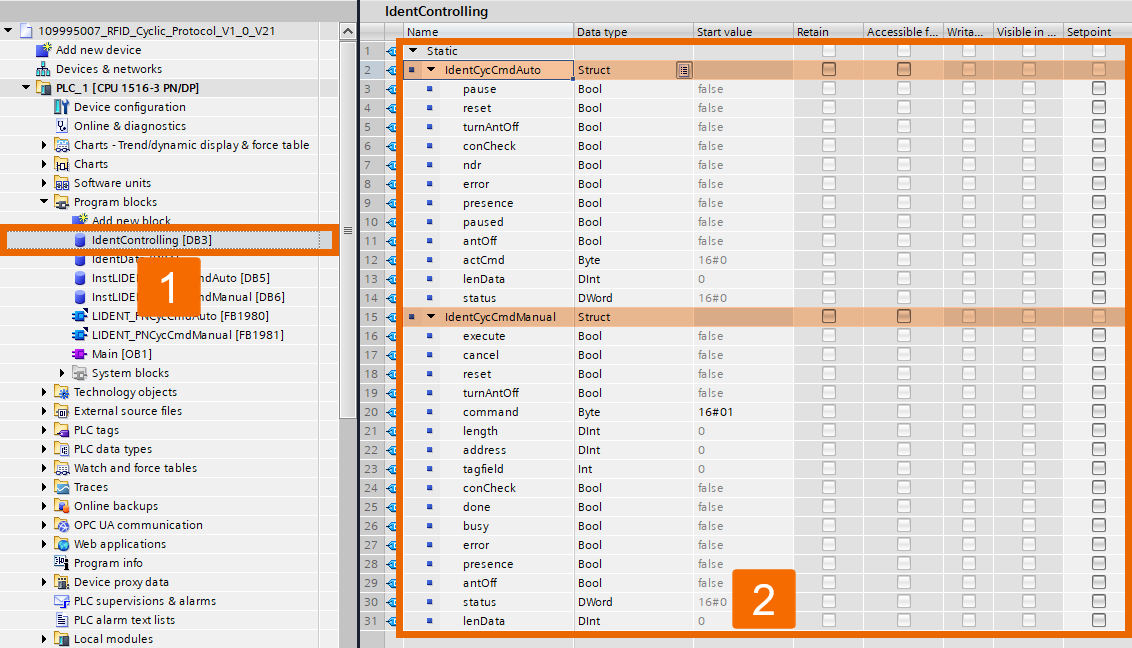The height and width of the screenshot is (648, 1132).
Task: Click the Main OB1 block icon
Action: point(79,354)
